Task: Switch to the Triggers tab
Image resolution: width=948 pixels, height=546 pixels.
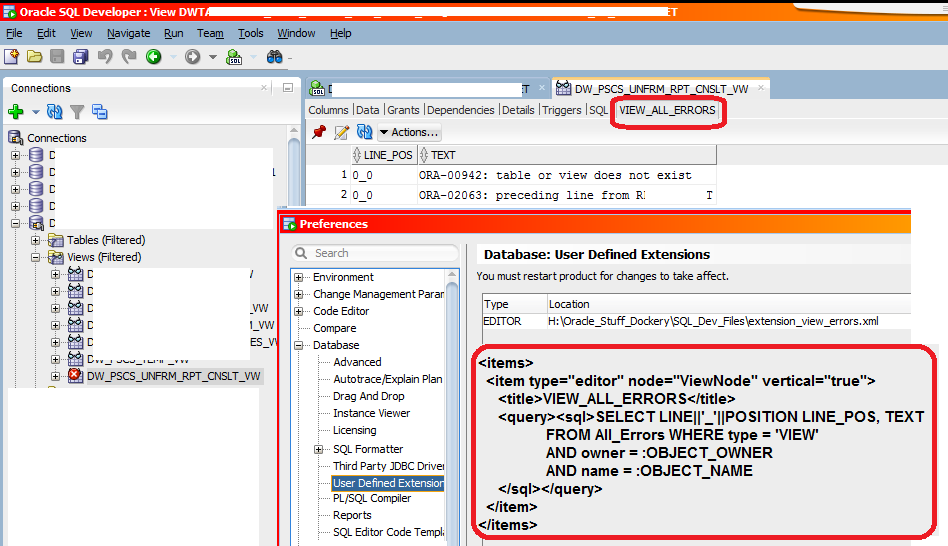Action: tap(562, 110)
